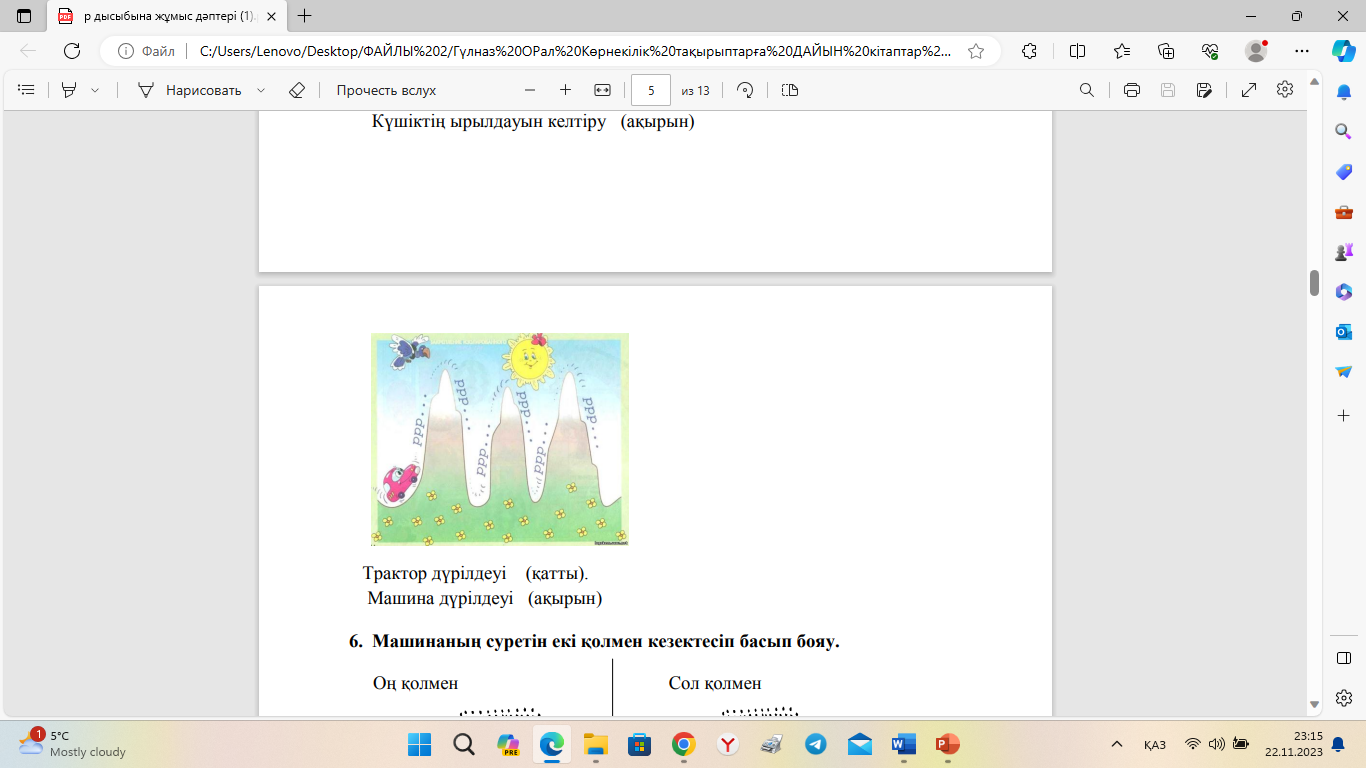Enter full screen mode for the PDF
The image size is (1366, 768).
[1249, 90]
